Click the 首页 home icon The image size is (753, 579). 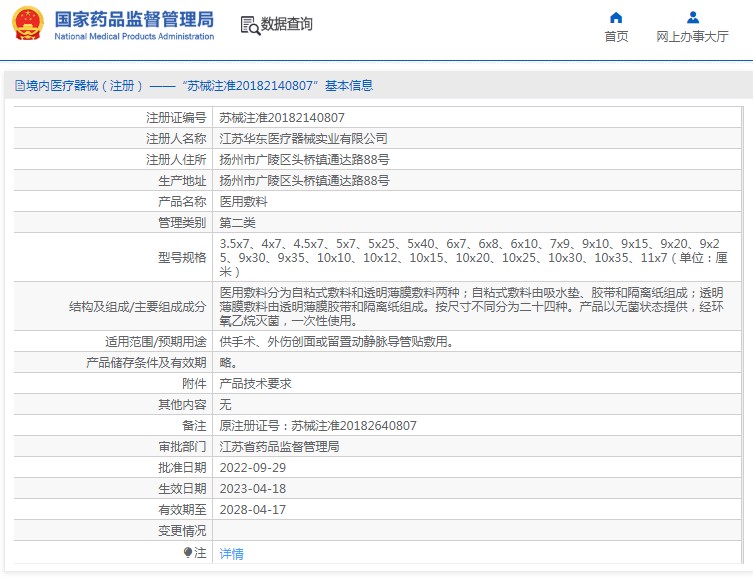pos(616,17)
